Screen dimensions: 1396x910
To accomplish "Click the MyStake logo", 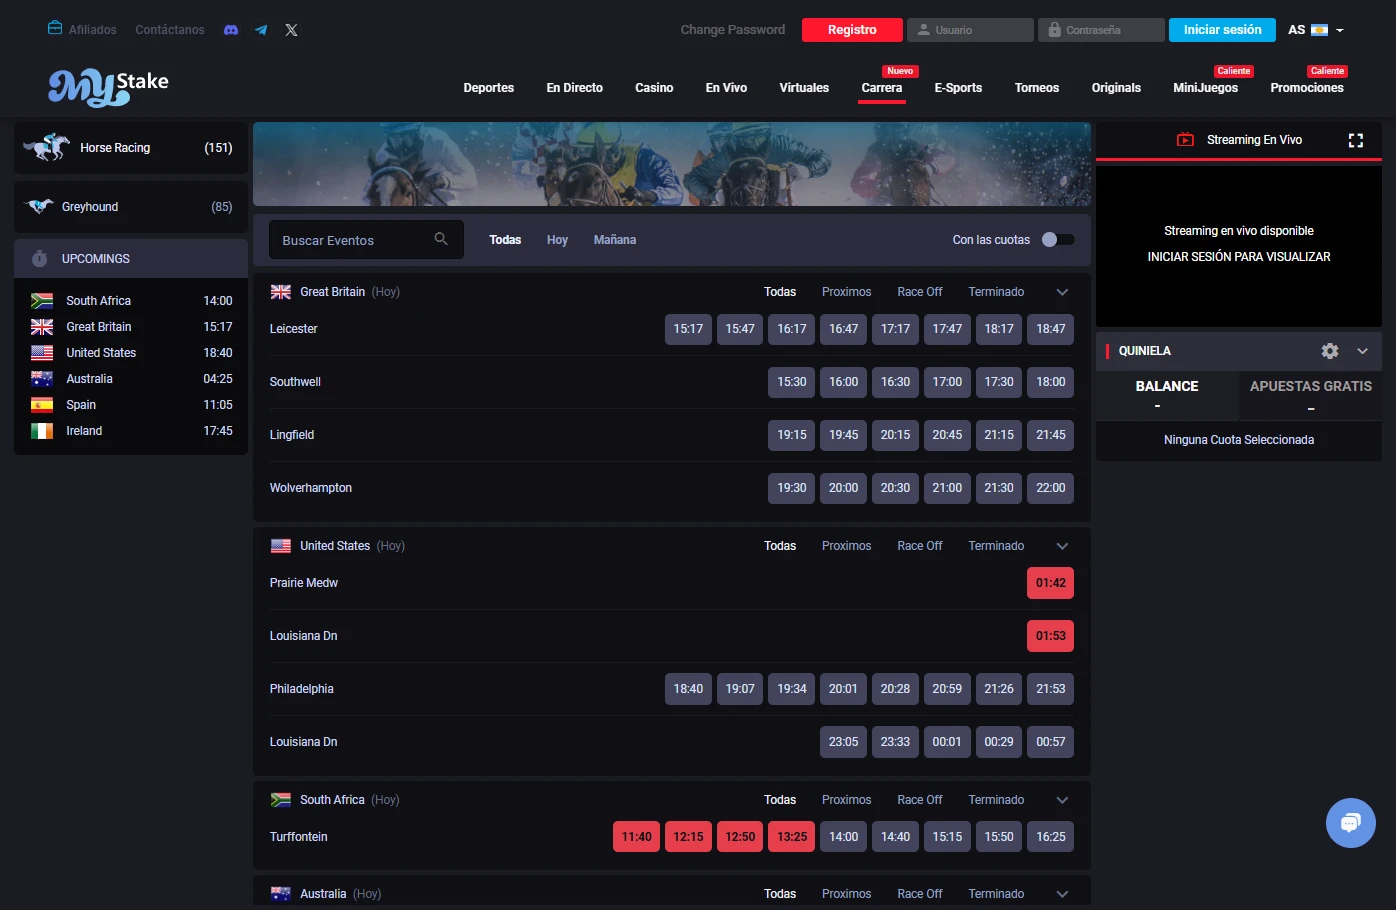I will coord(108,87).
